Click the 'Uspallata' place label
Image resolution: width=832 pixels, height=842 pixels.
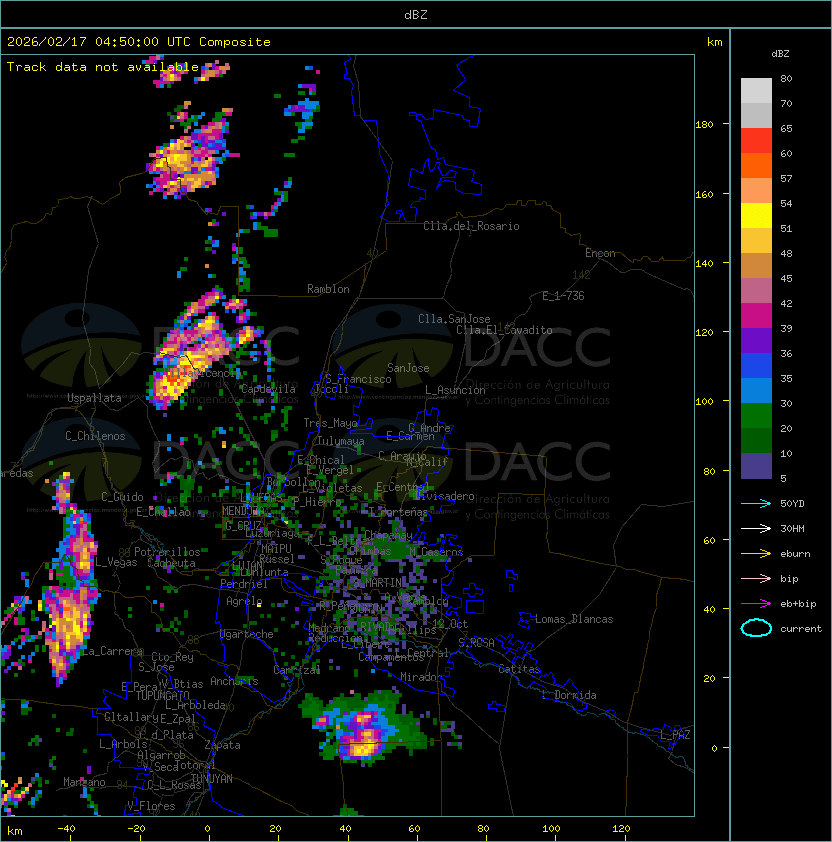click(x=95, y=398)
